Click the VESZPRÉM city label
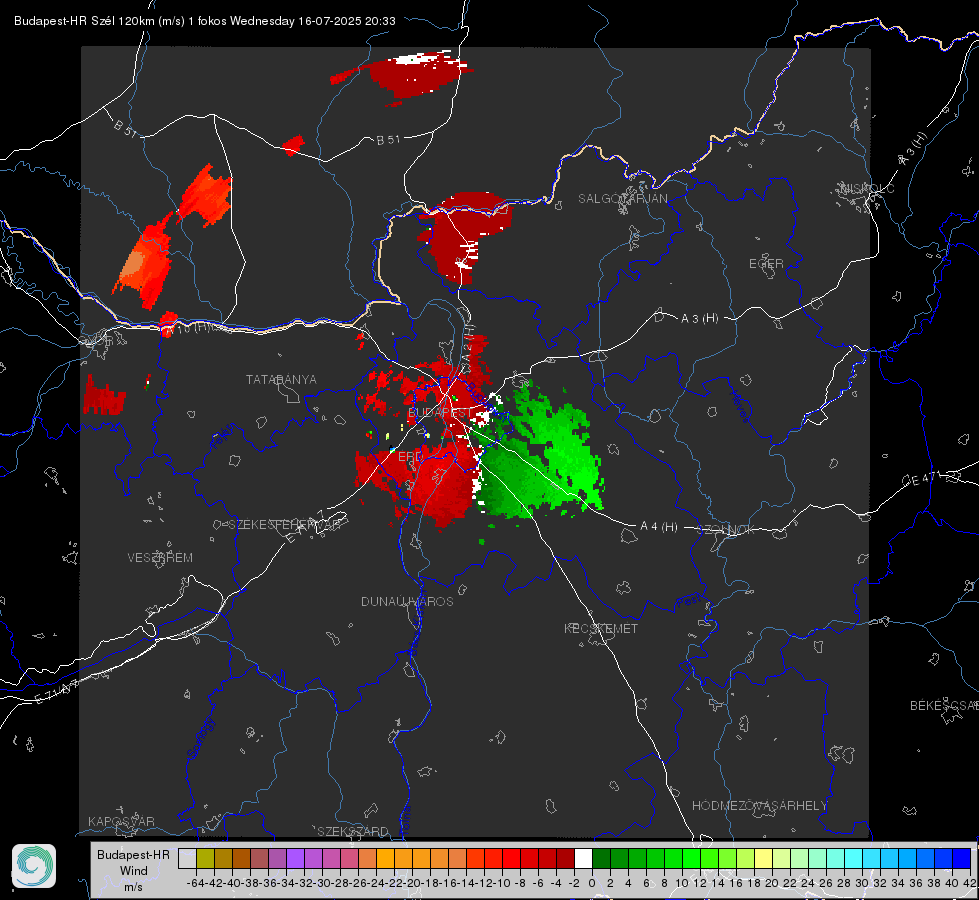Viewport: 979px width, 900px height. pyautogui.click(x=160, y=558)
